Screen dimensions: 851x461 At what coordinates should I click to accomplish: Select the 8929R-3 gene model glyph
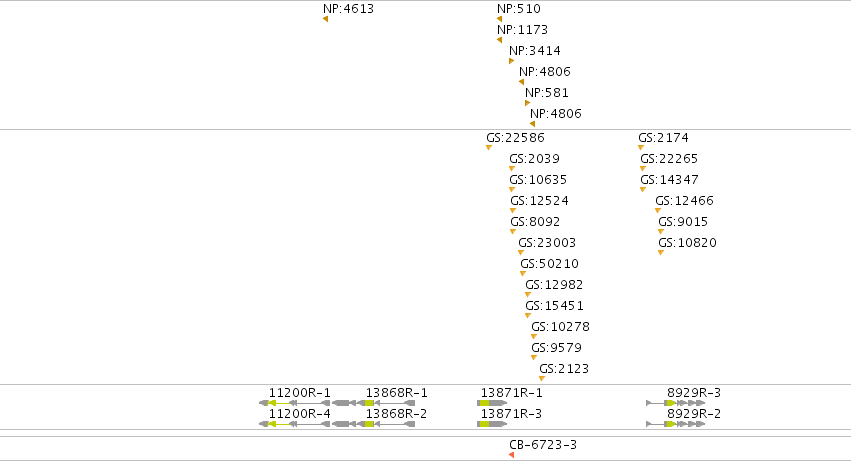[676, 403]
